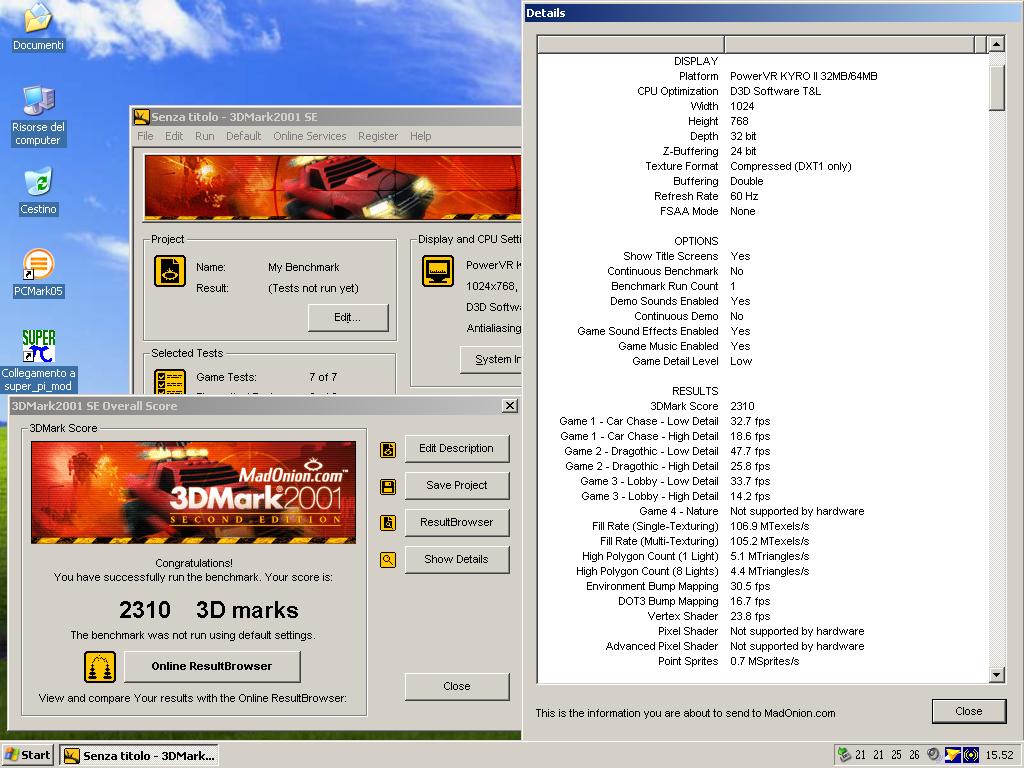
Task: Select the Cestino recycle bin icon
Action: tap(39, 182)
